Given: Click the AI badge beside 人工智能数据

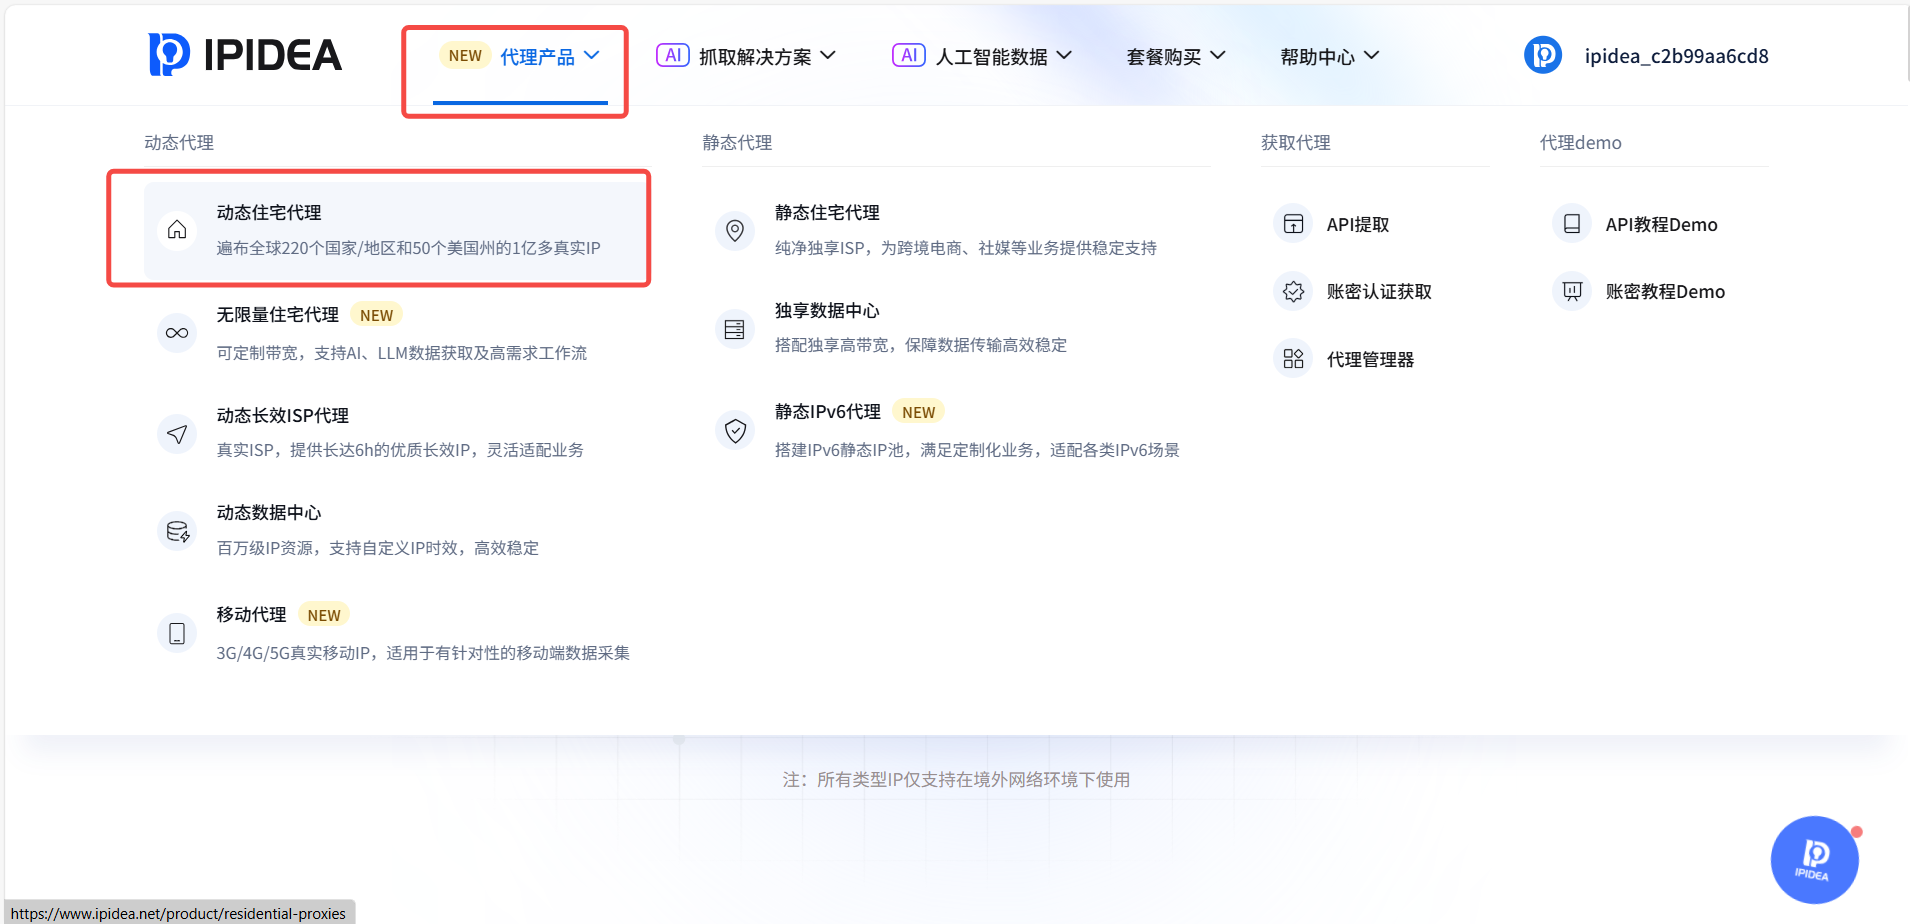Looking at the screenshot, I should coord(909,55).
